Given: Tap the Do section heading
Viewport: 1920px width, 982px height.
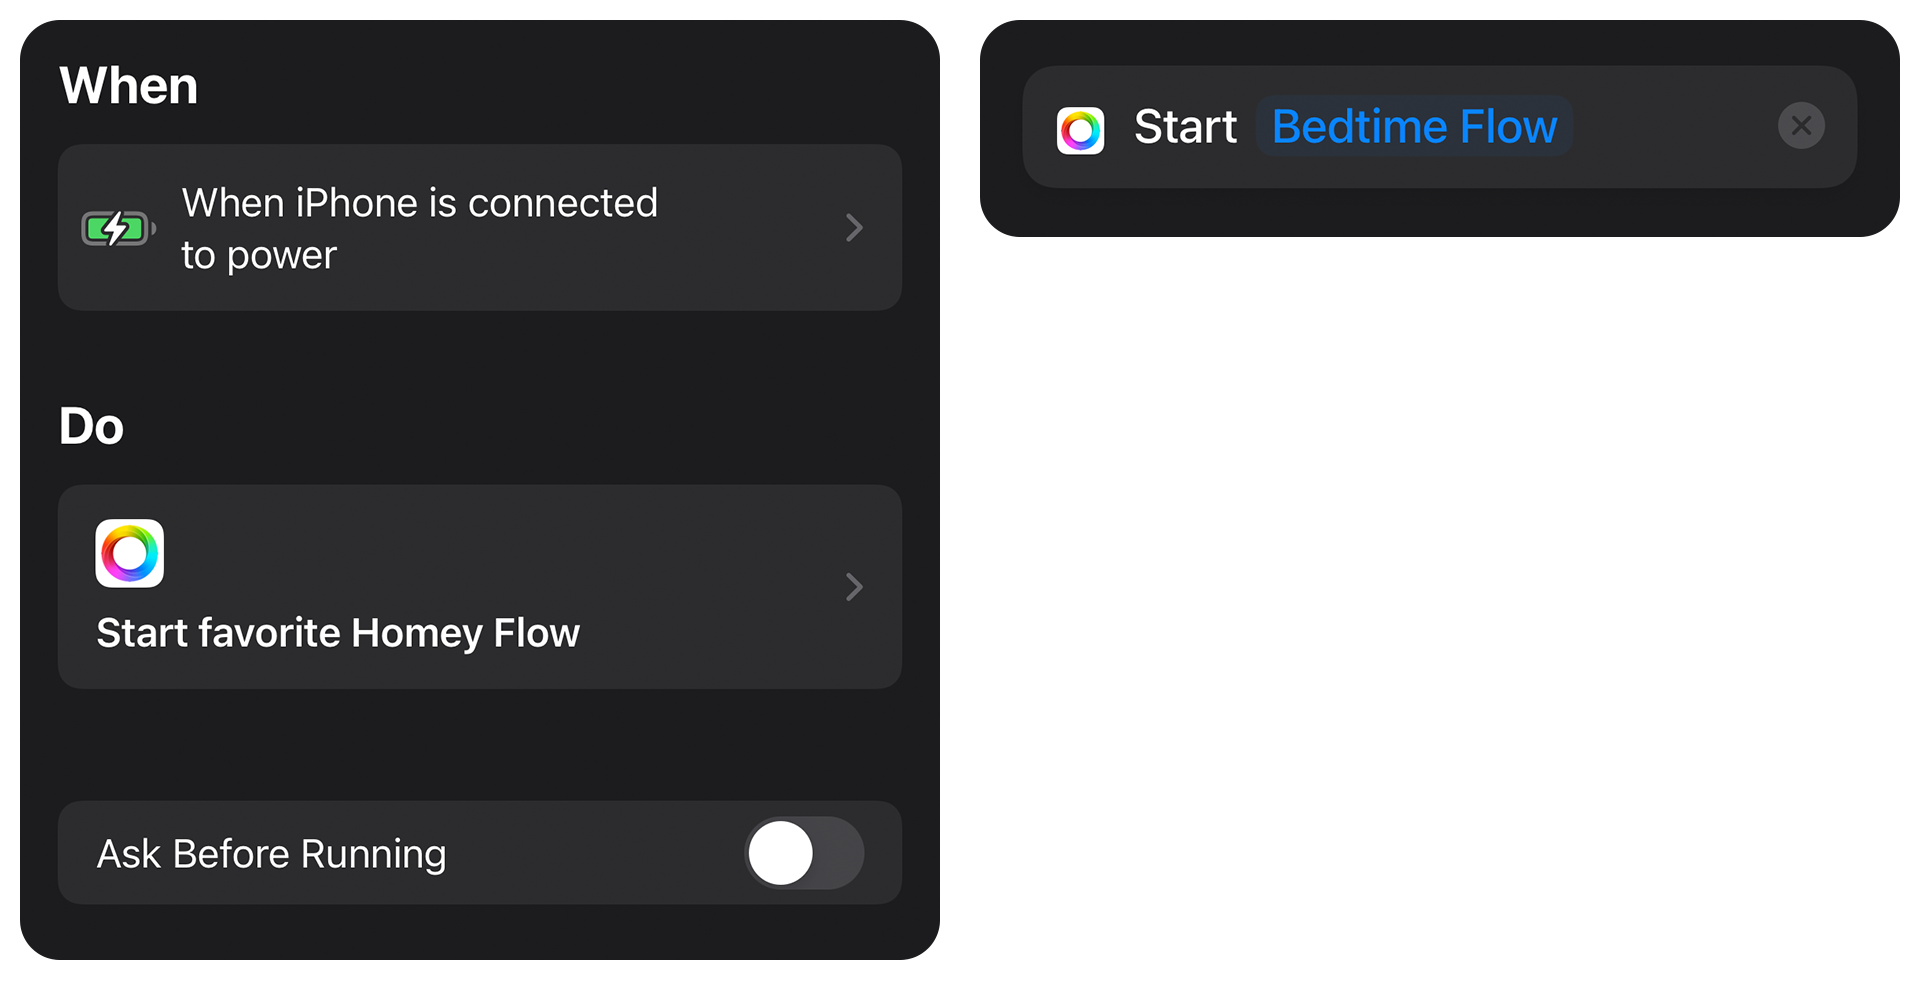Looking at the screenshot, I should click(91, 426).
